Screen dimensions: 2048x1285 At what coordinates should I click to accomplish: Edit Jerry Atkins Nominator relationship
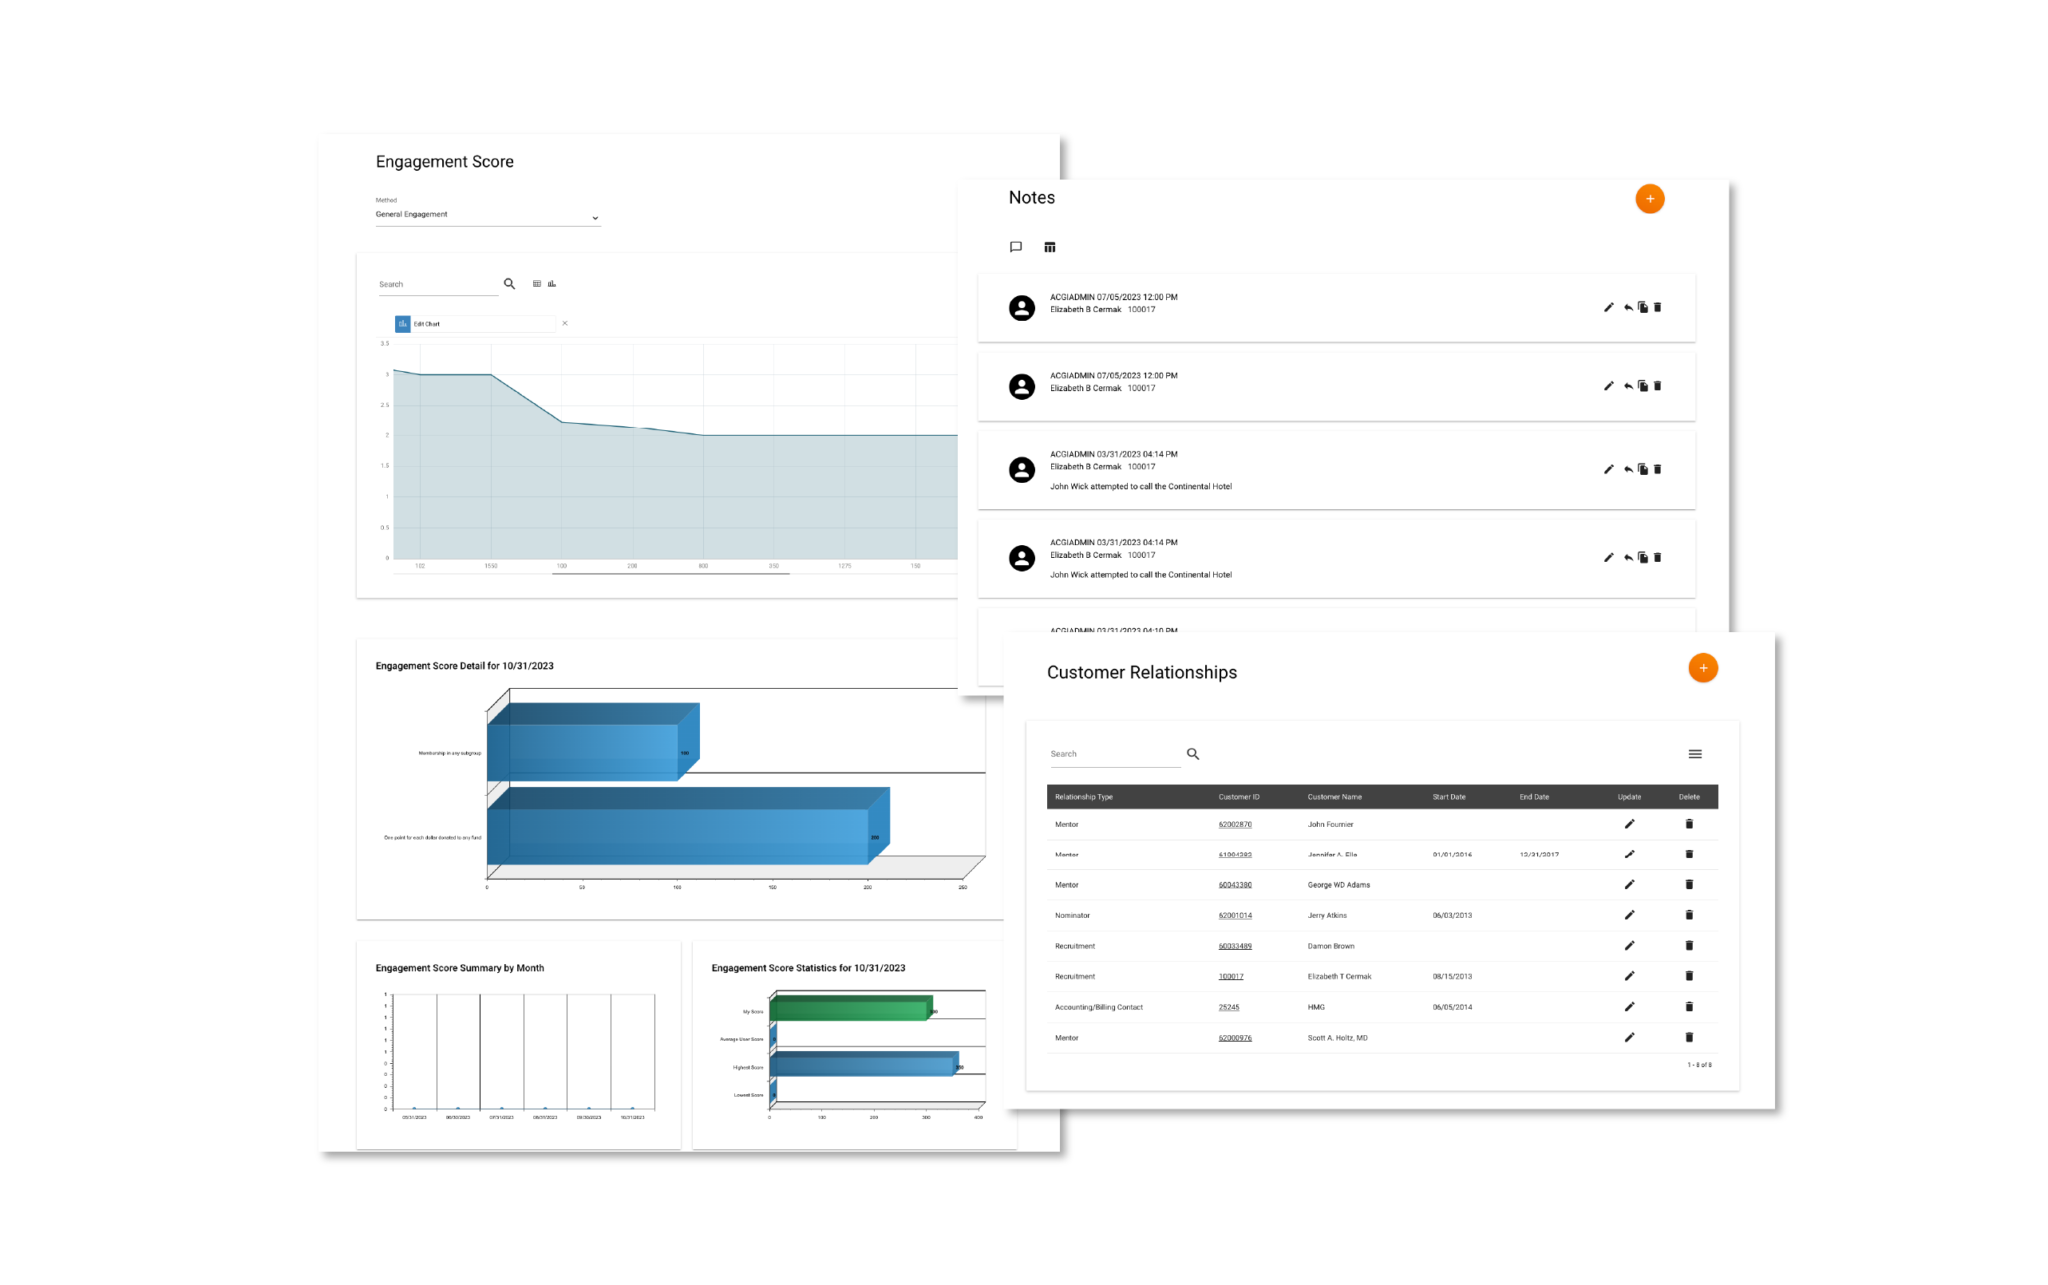coord(1630,914)
